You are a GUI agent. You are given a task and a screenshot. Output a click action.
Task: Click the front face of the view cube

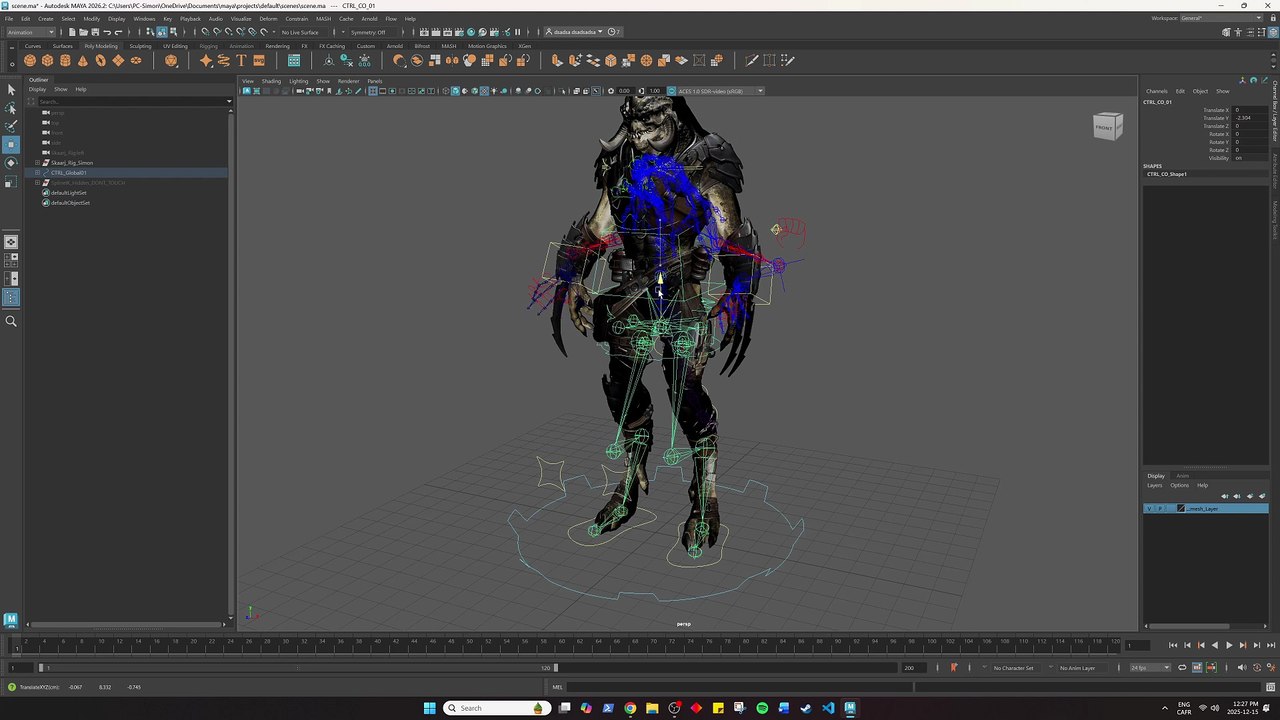1104,127
